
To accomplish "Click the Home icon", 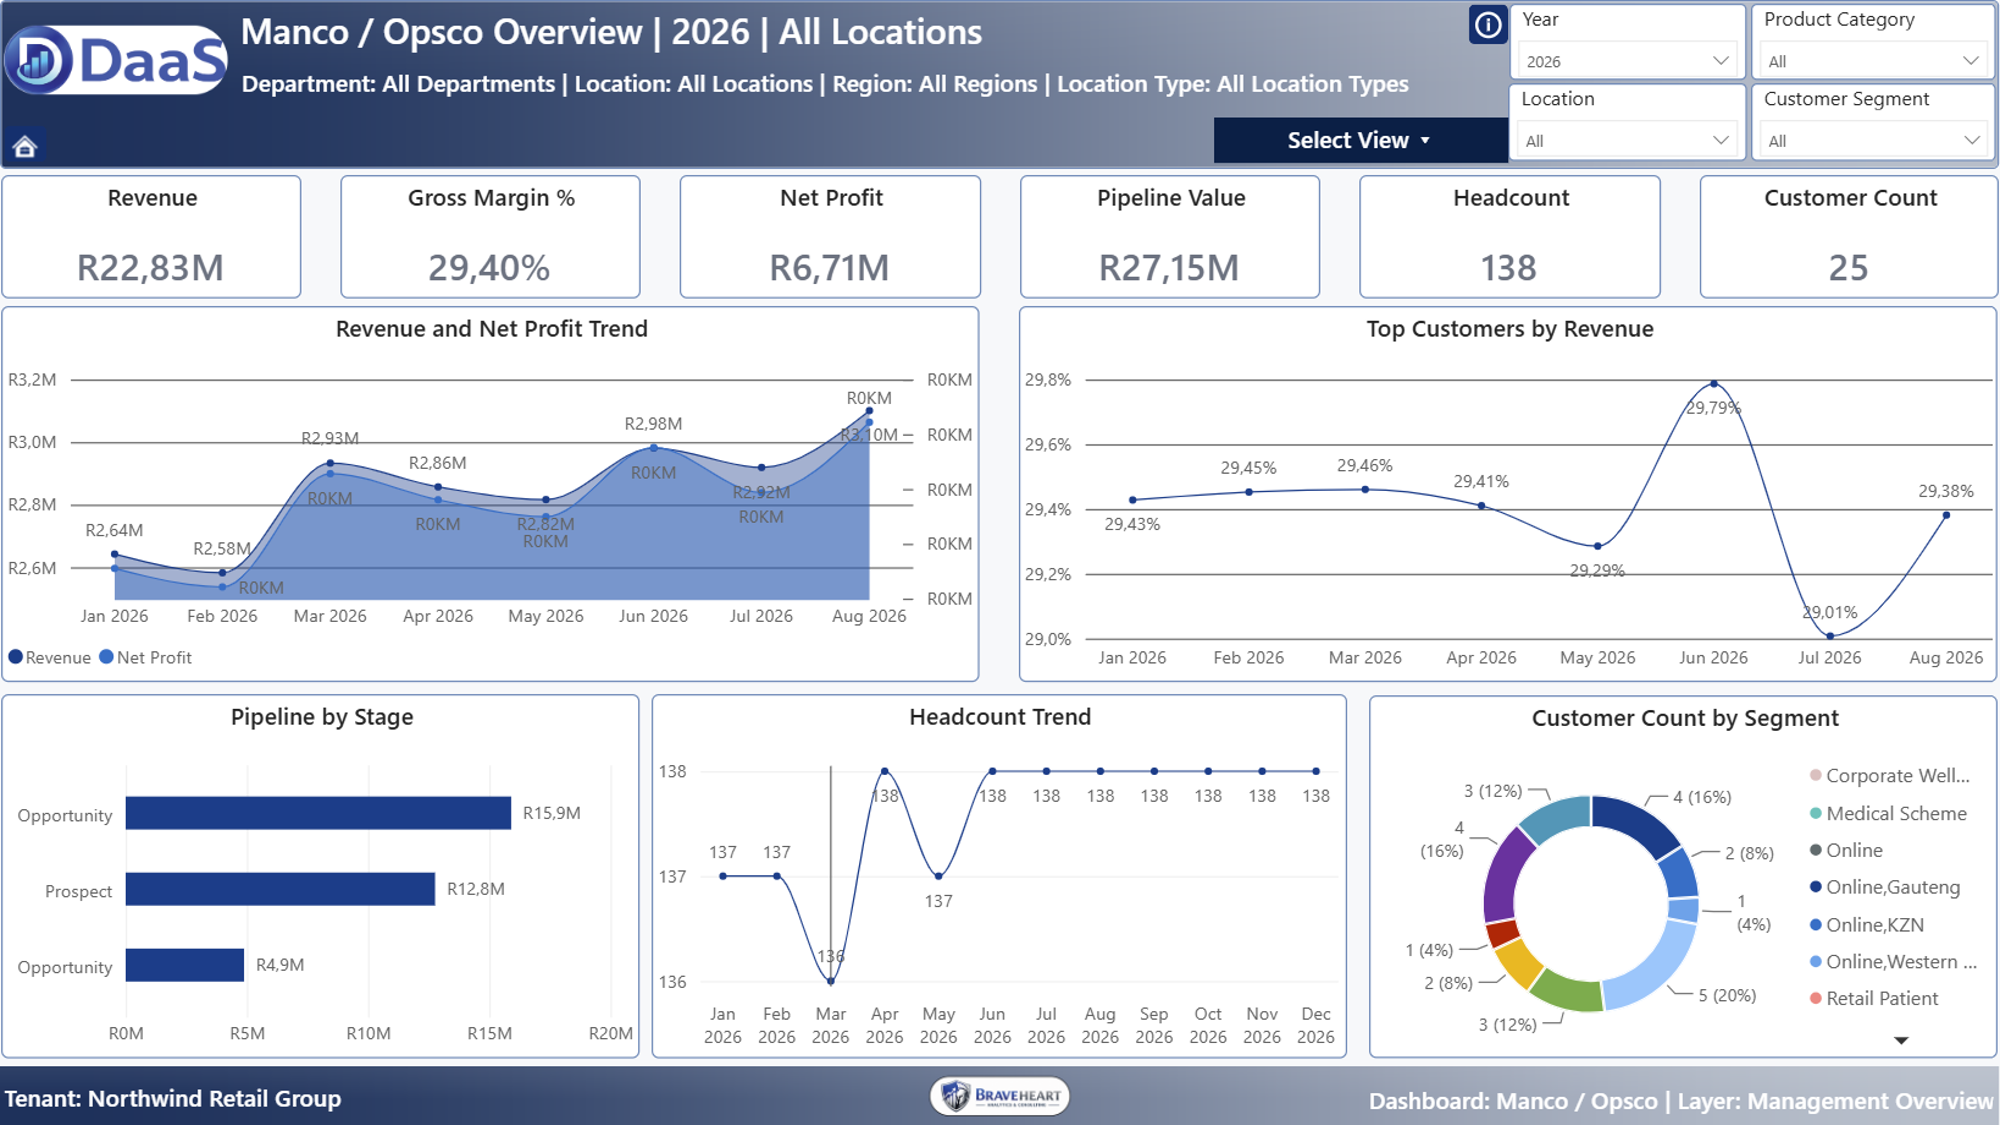I will coord(25,147).
